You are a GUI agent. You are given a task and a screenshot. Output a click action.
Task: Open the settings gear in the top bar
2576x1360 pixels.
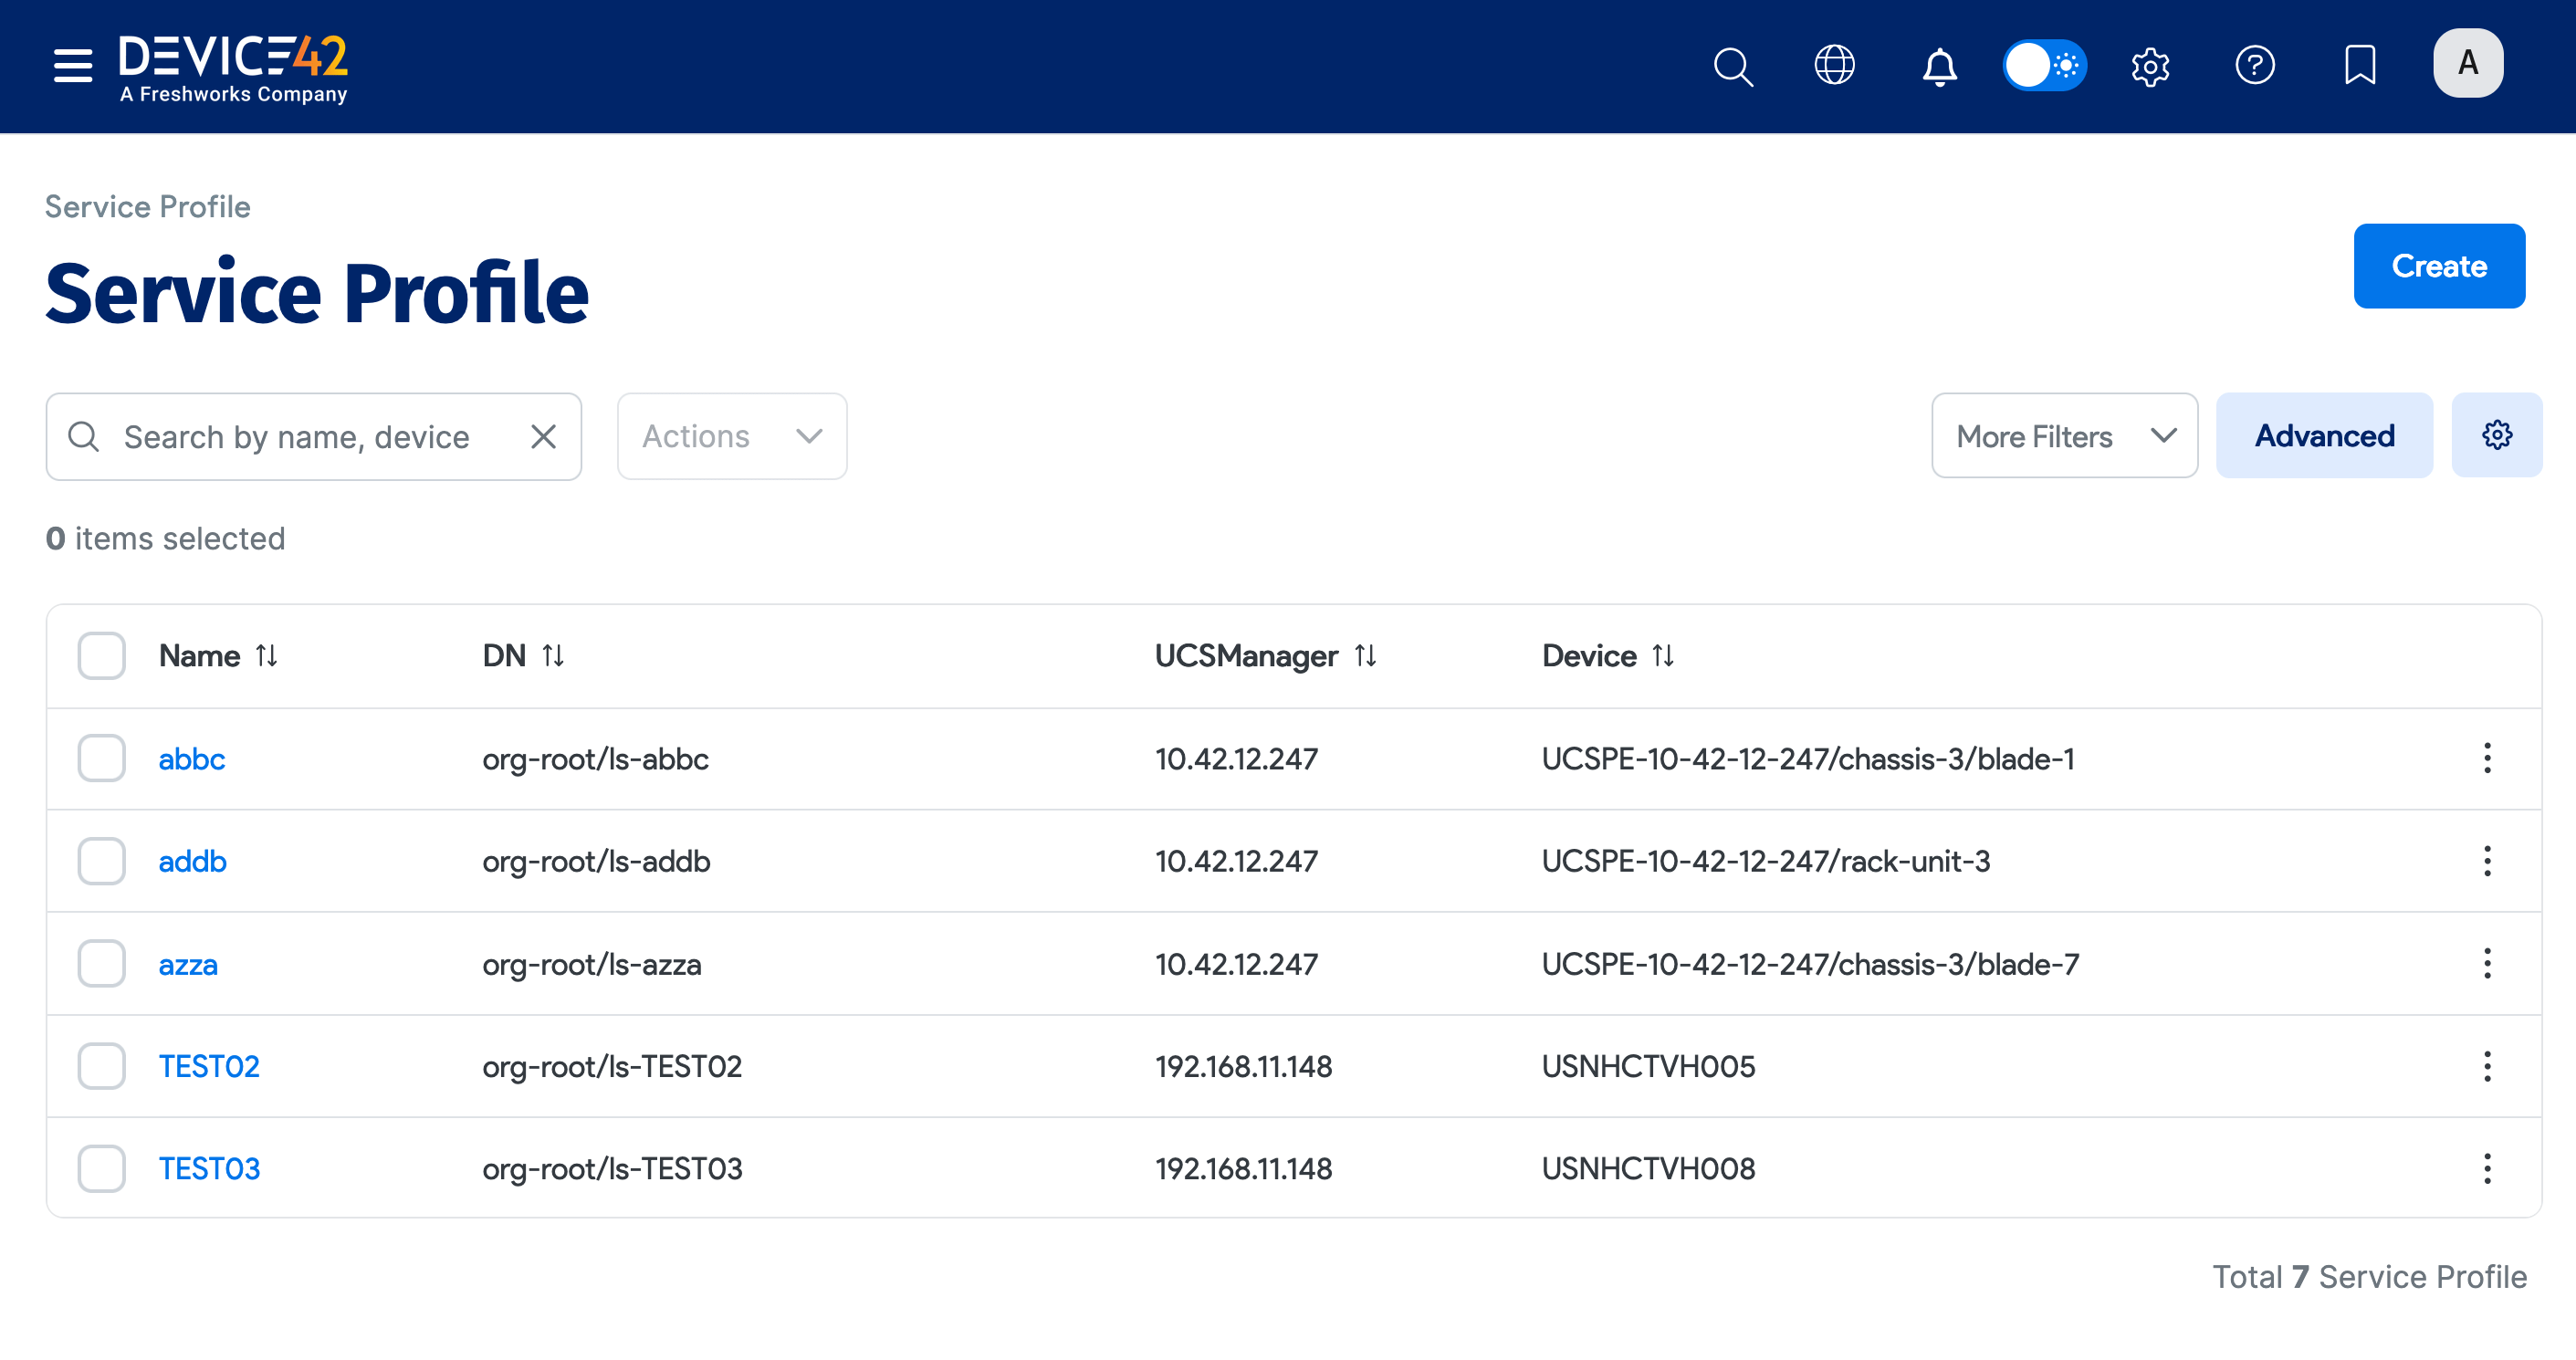click(2150, 66)
